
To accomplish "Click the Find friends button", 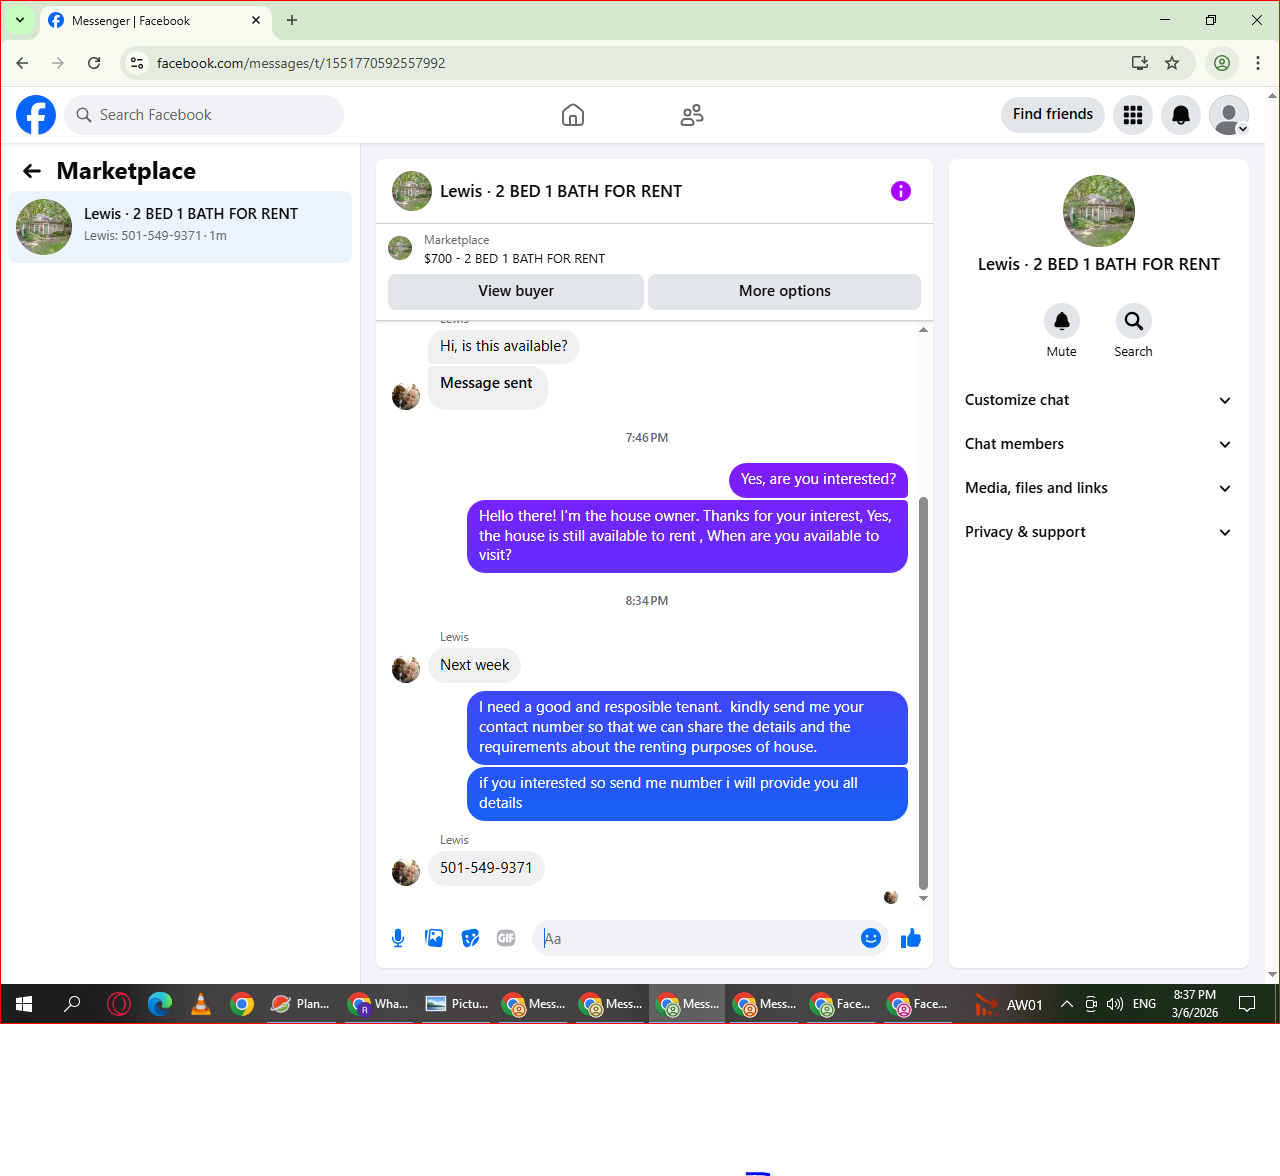I will tap(1053, 115).
